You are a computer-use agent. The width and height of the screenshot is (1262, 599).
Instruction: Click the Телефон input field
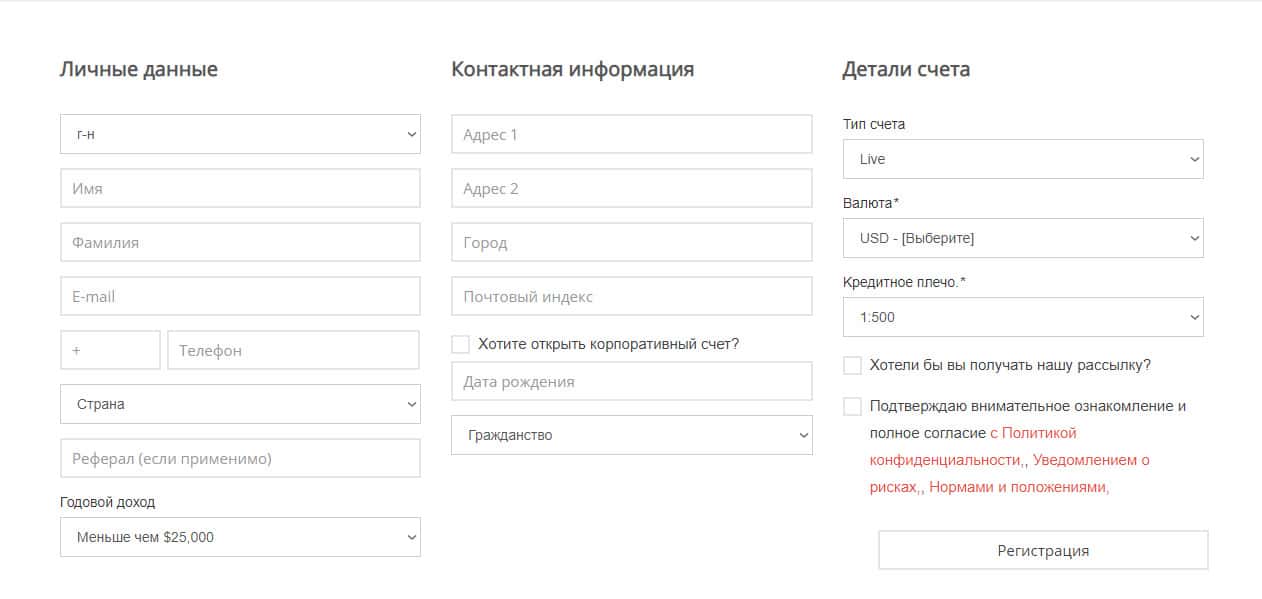tap(293, 350)
